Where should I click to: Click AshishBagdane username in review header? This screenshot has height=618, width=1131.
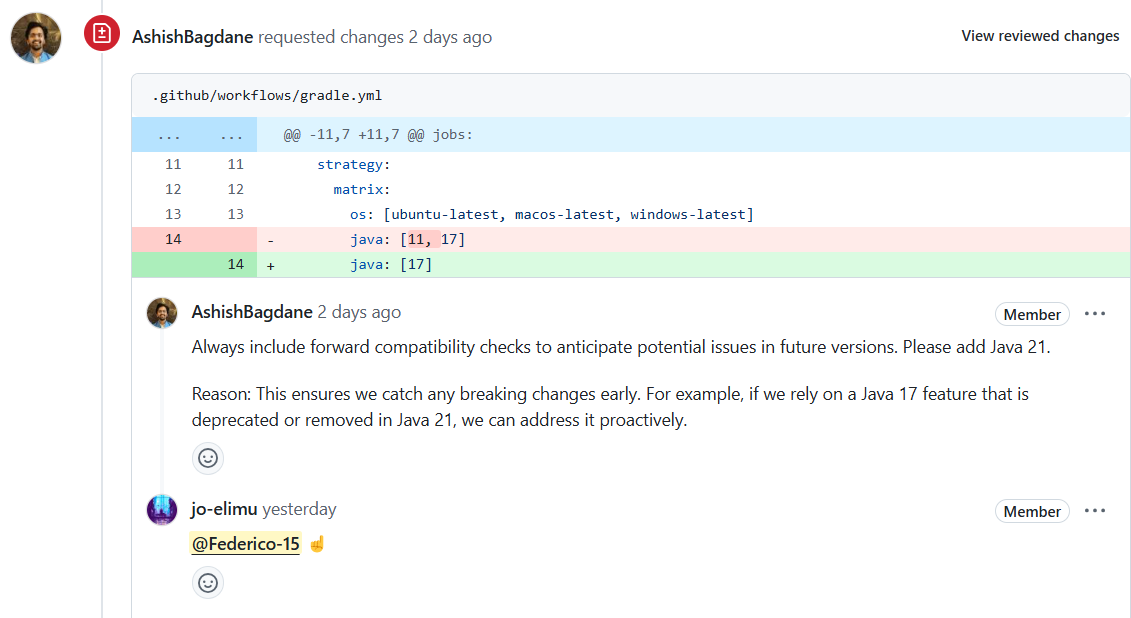coord(193,37)
